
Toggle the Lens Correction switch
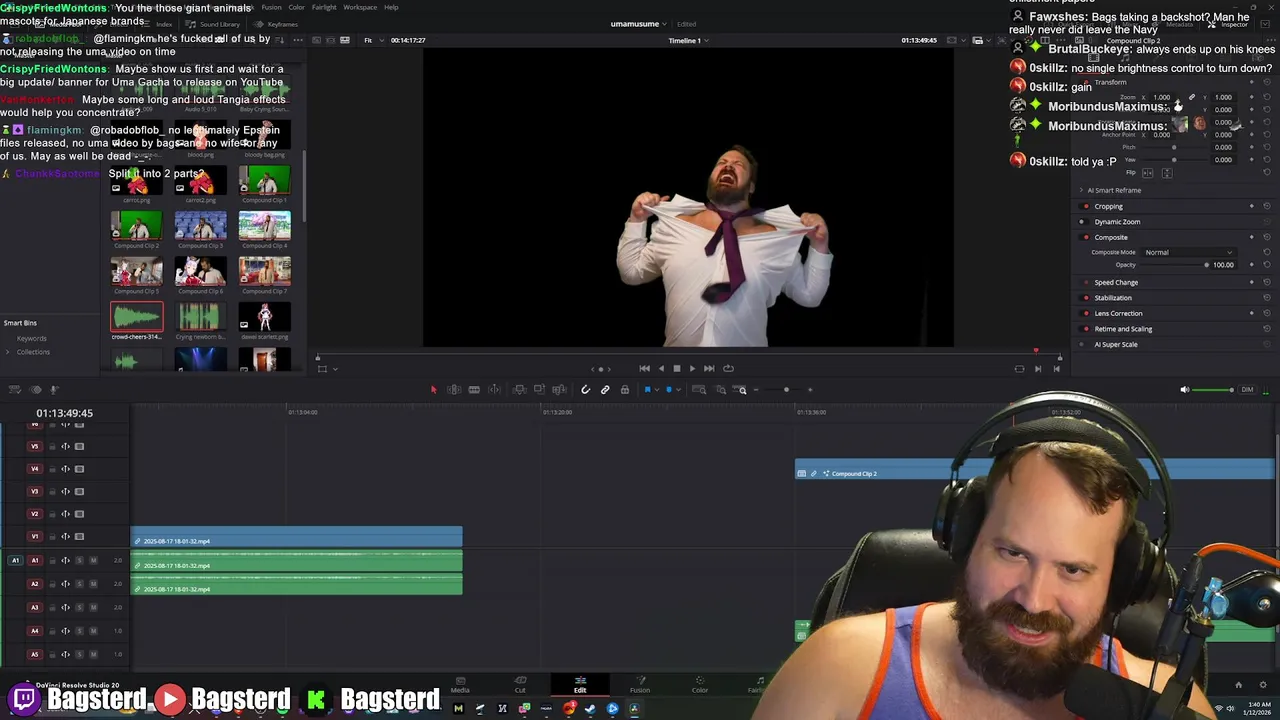point(1085,314)
